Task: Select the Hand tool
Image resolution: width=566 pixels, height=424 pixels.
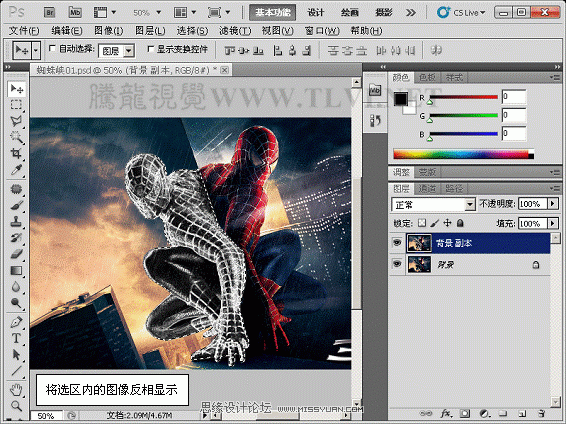Action: pos(16,390)
